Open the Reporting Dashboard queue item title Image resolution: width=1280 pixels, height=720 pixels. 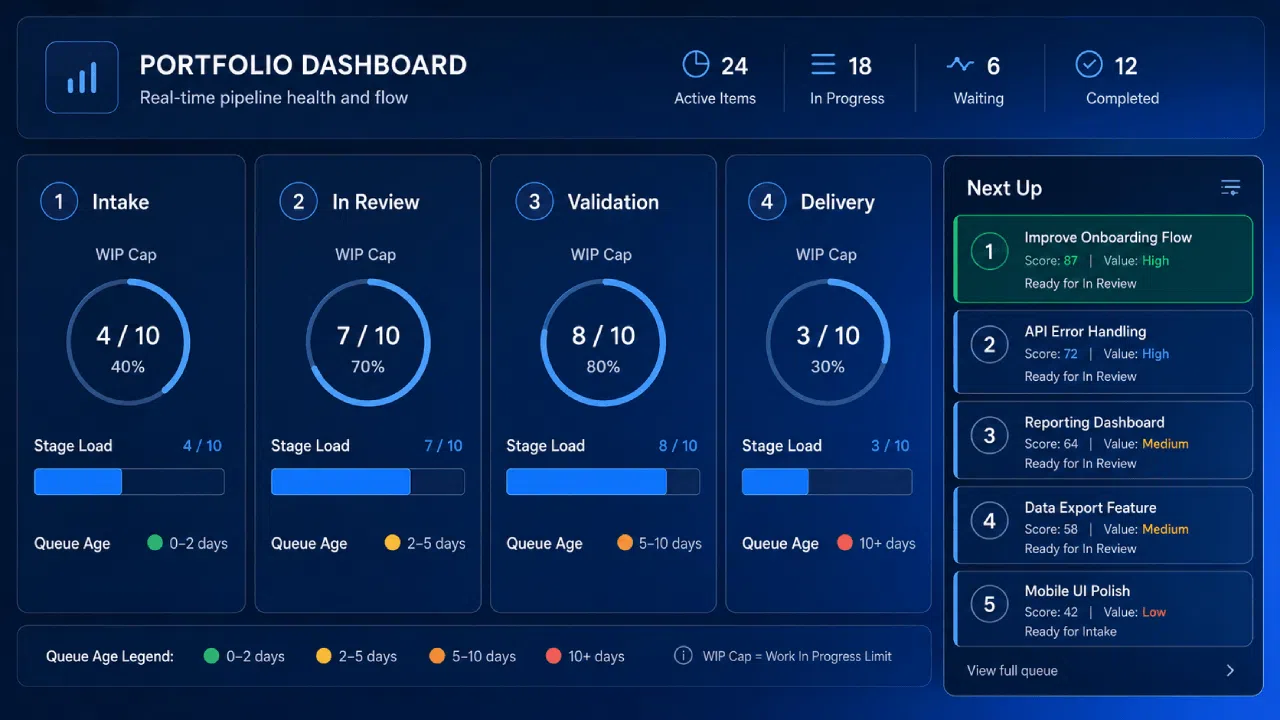coord(1094,422)
